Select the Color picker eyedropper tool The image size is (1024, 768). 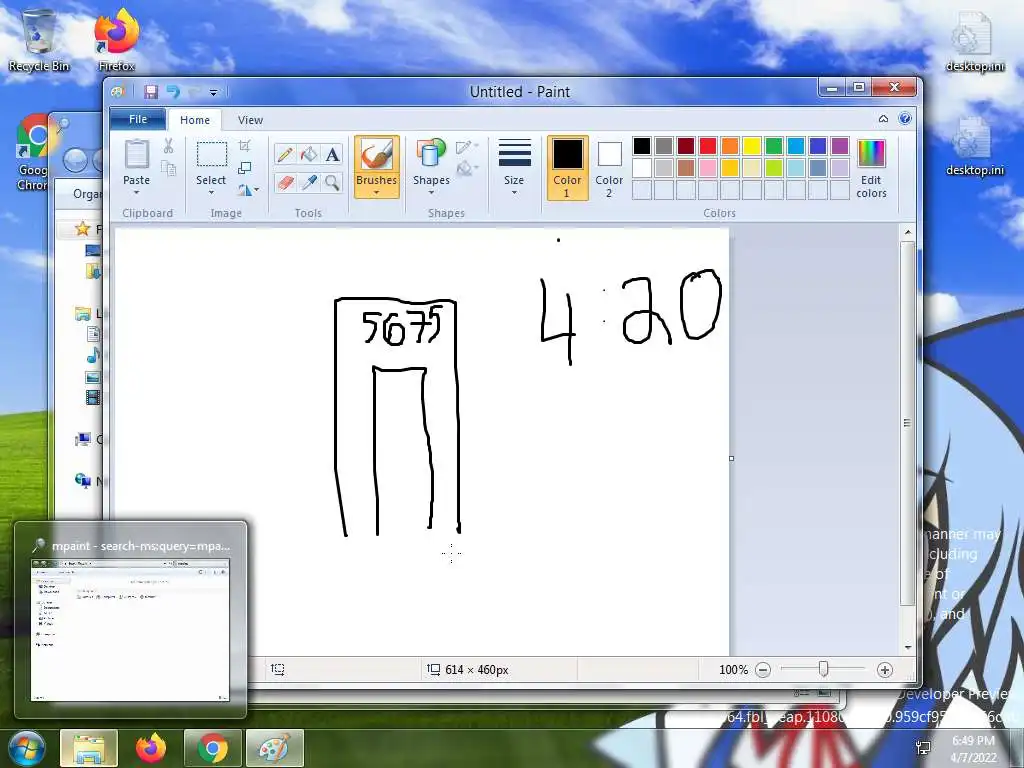coord(309,182)
